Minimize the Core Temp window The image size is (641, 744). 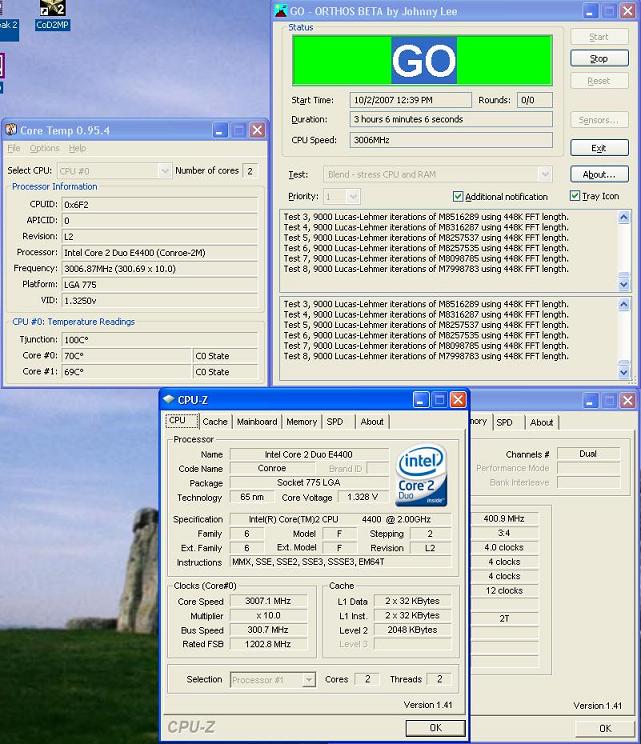click(x=219, y=130)
